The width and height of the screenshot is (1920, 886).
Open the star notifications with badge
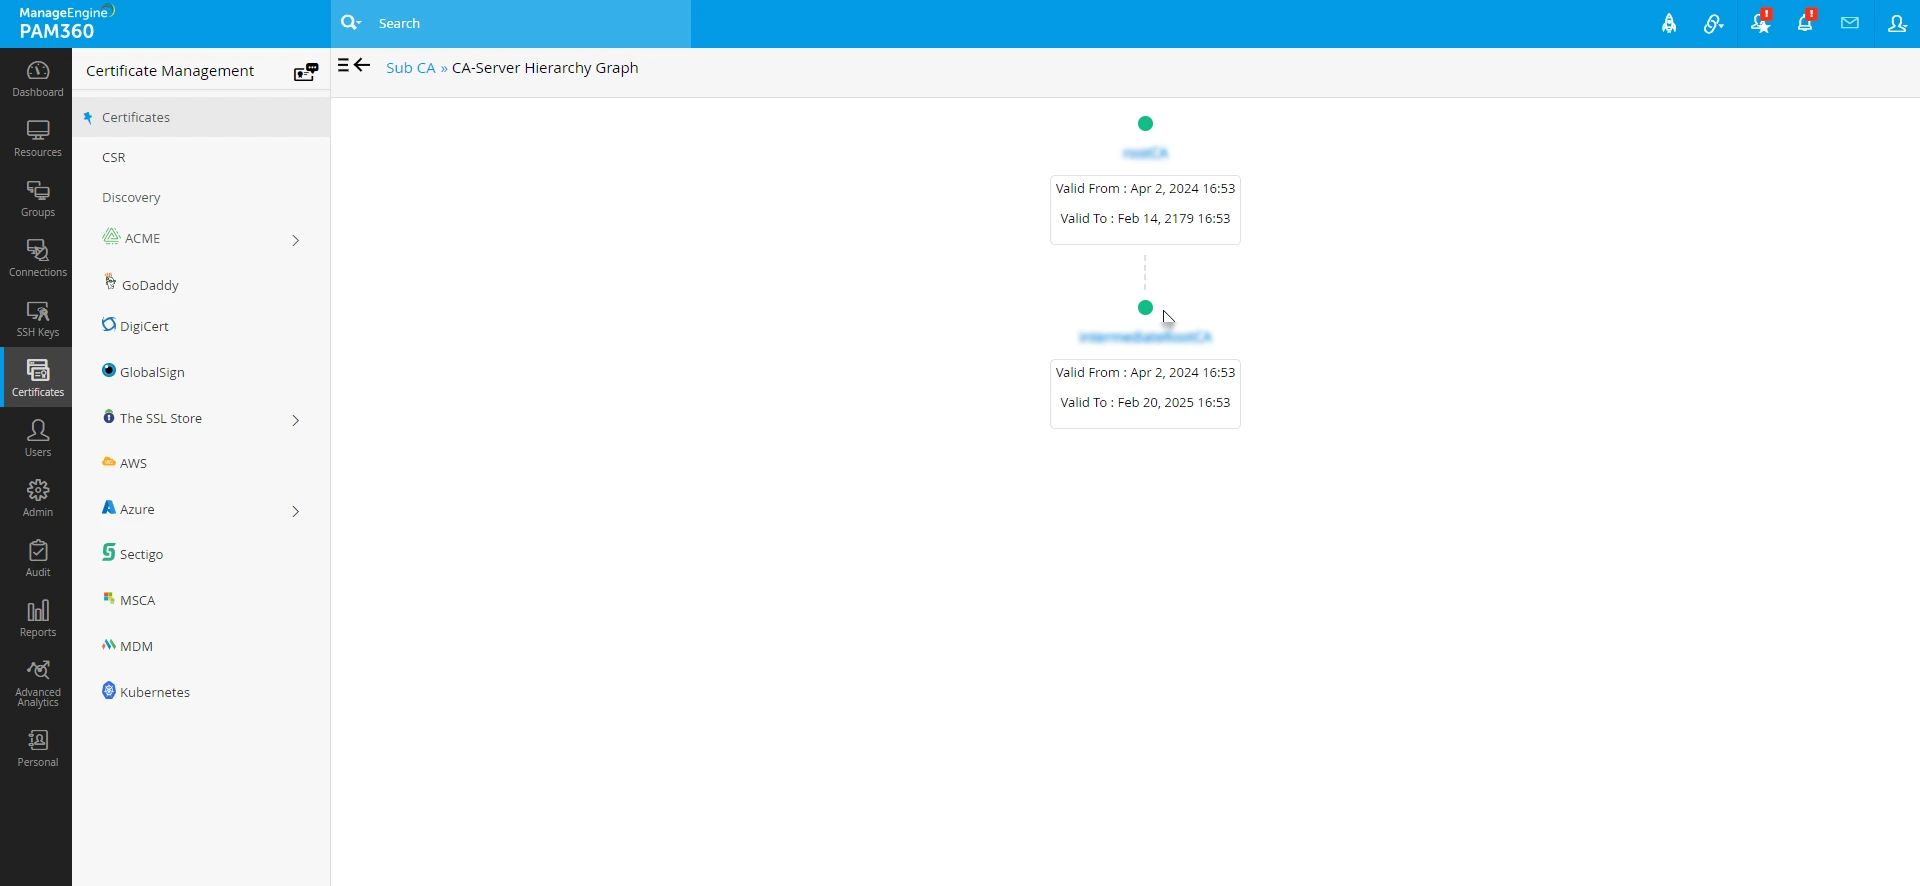click(1761, 22)
